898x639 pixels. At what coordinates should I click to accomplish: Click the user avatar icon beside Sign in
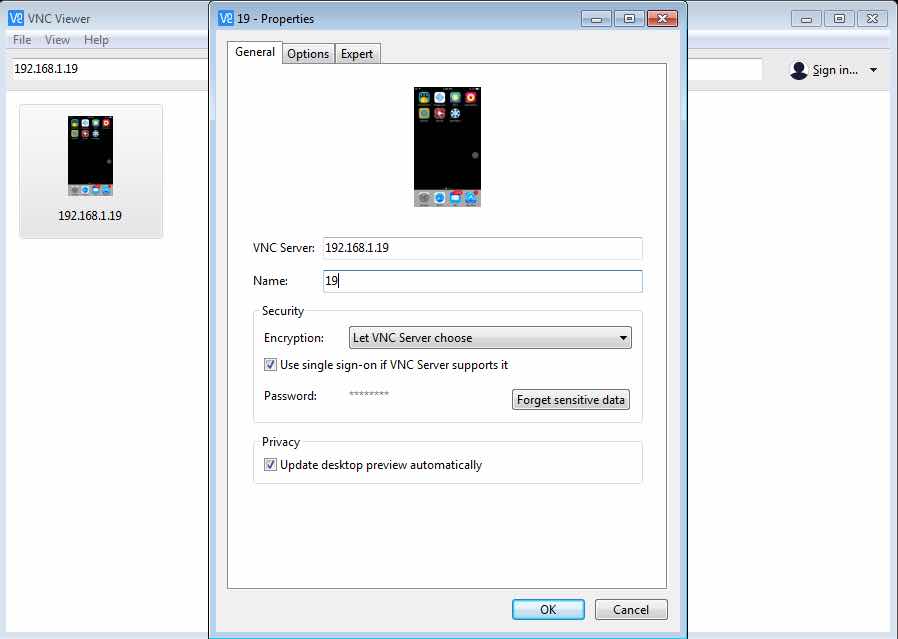[798, 70]
